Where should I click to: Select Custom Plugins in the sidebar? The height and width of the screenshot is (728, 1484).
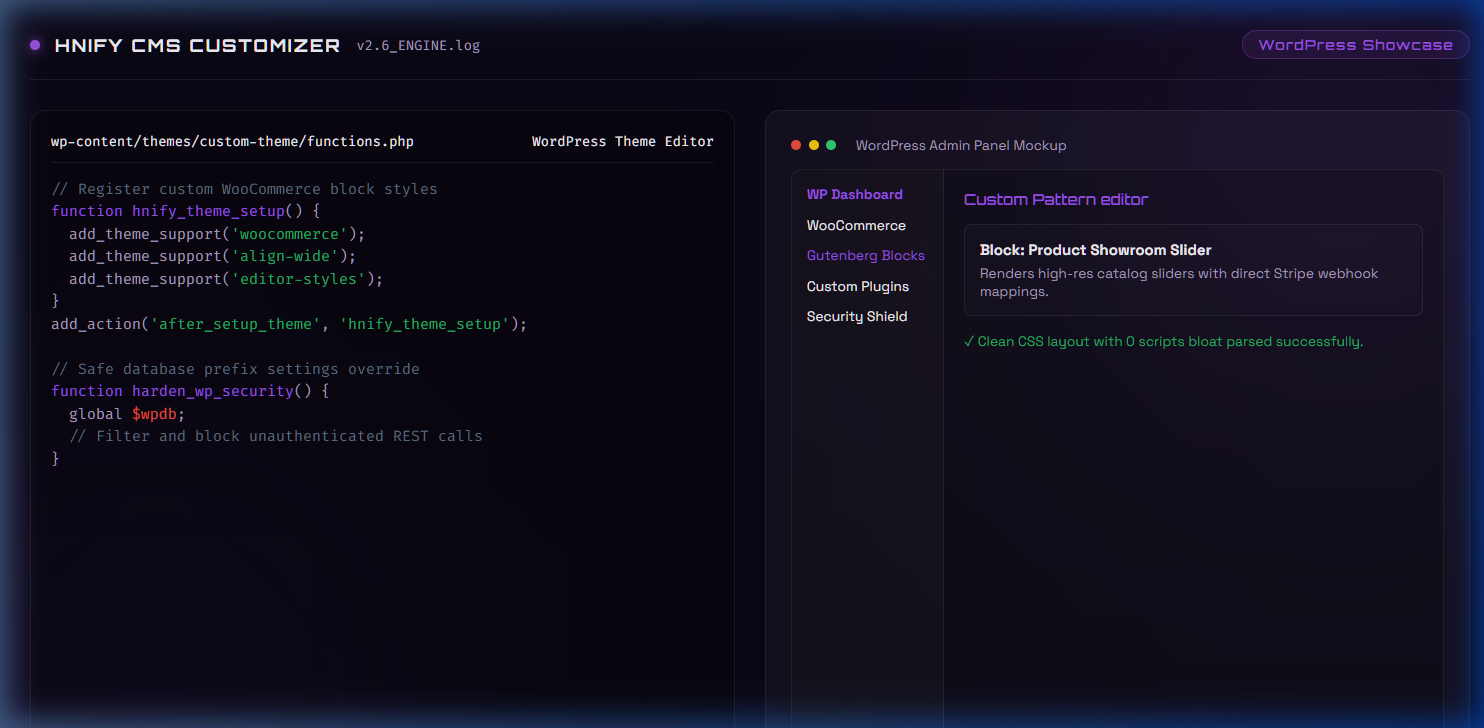(x=858, y=287)
